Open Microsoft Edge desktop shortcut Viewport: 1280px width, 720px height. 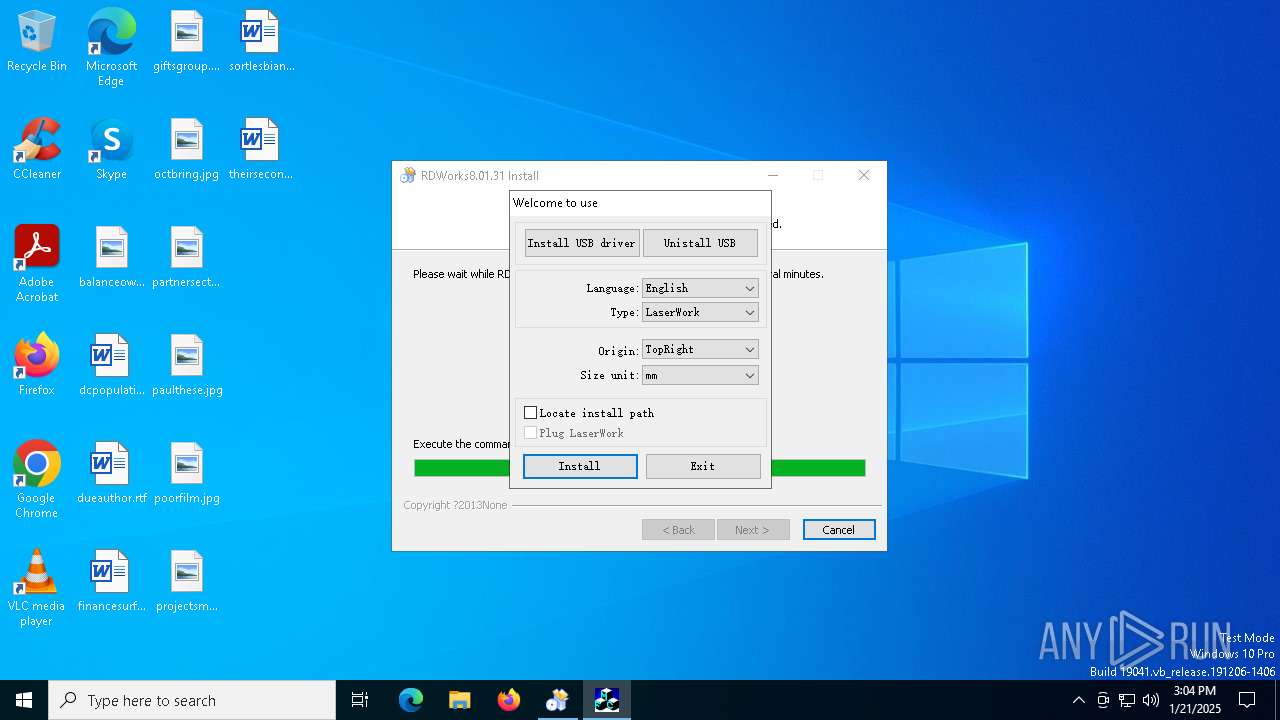coord(111,48)
